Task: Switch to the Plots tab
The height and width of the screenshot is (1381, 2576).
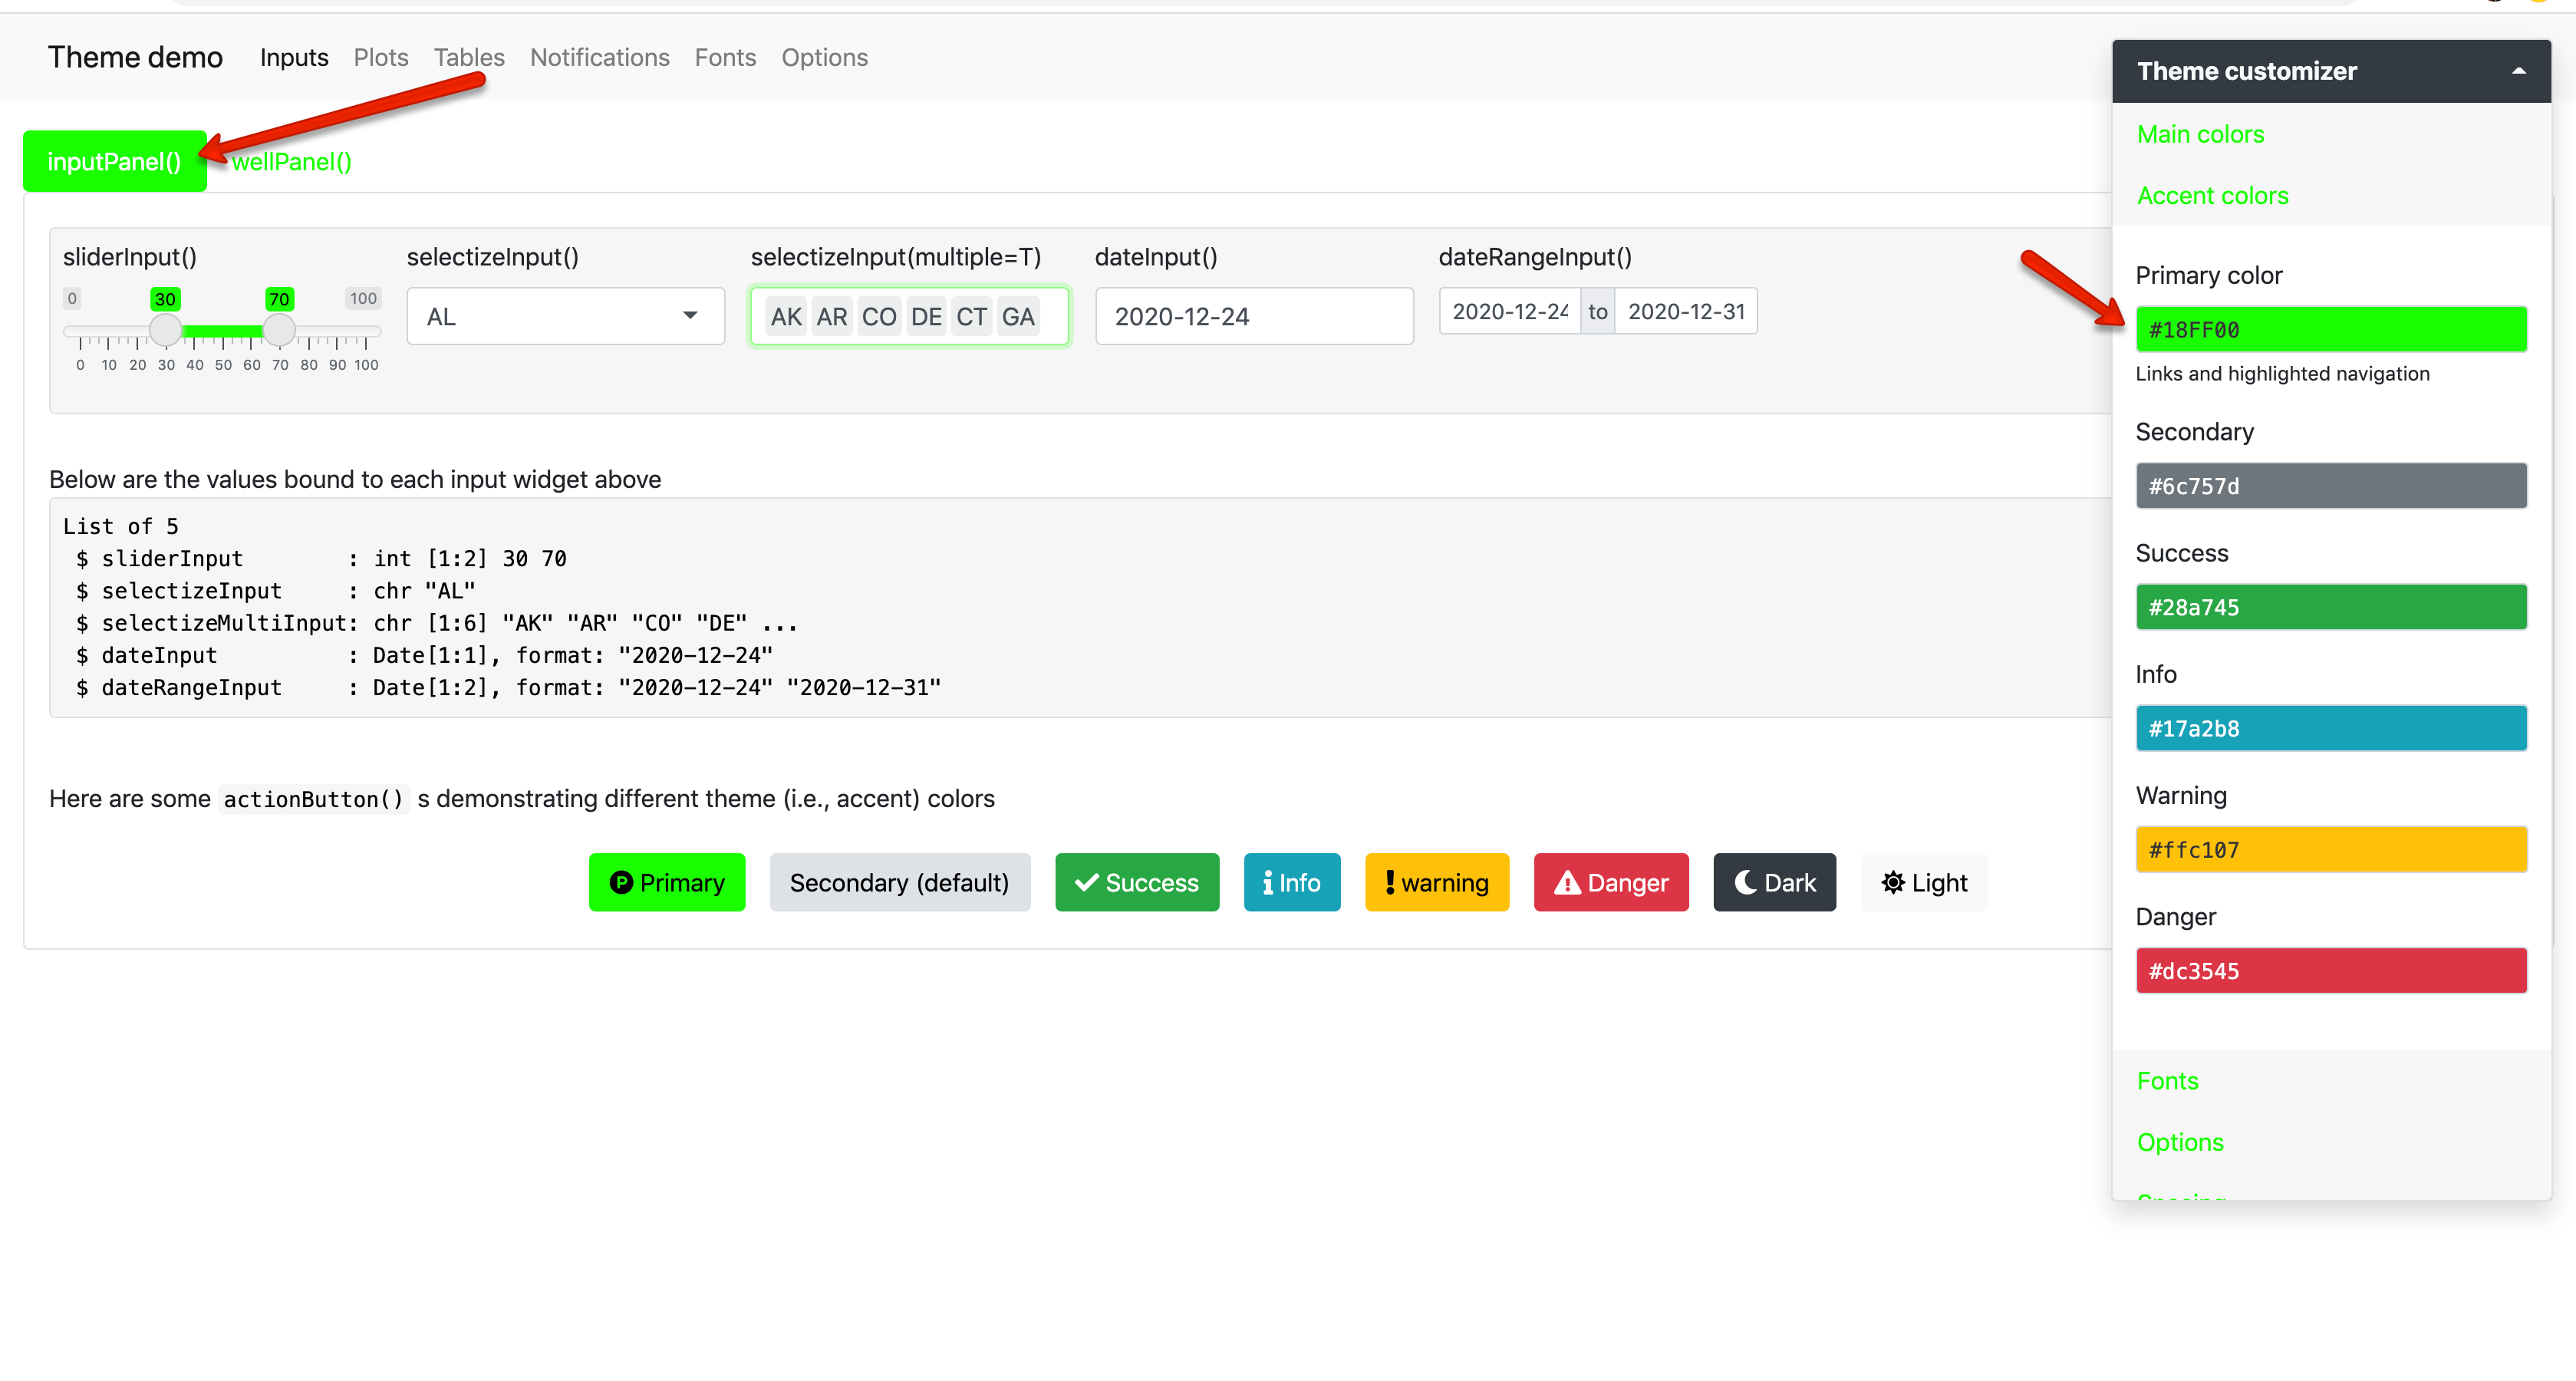Action: [x=380, y=57]
